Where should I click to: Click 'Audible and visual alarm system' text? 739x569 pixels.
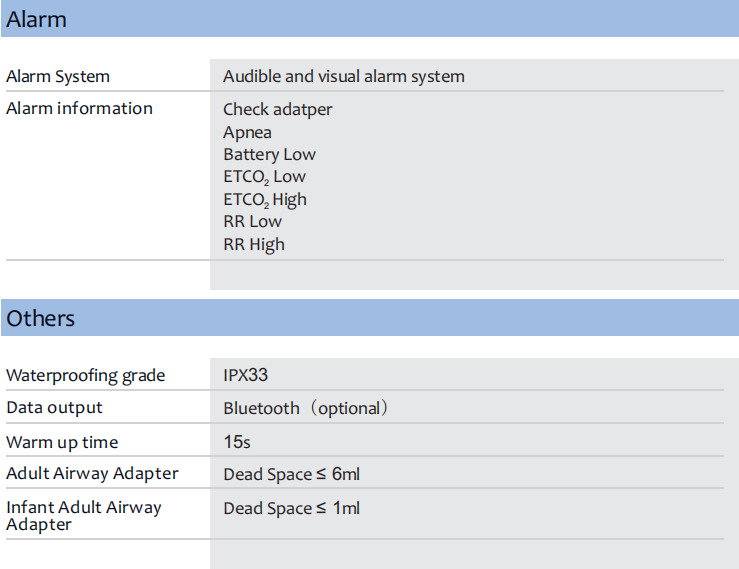point(344,76)
